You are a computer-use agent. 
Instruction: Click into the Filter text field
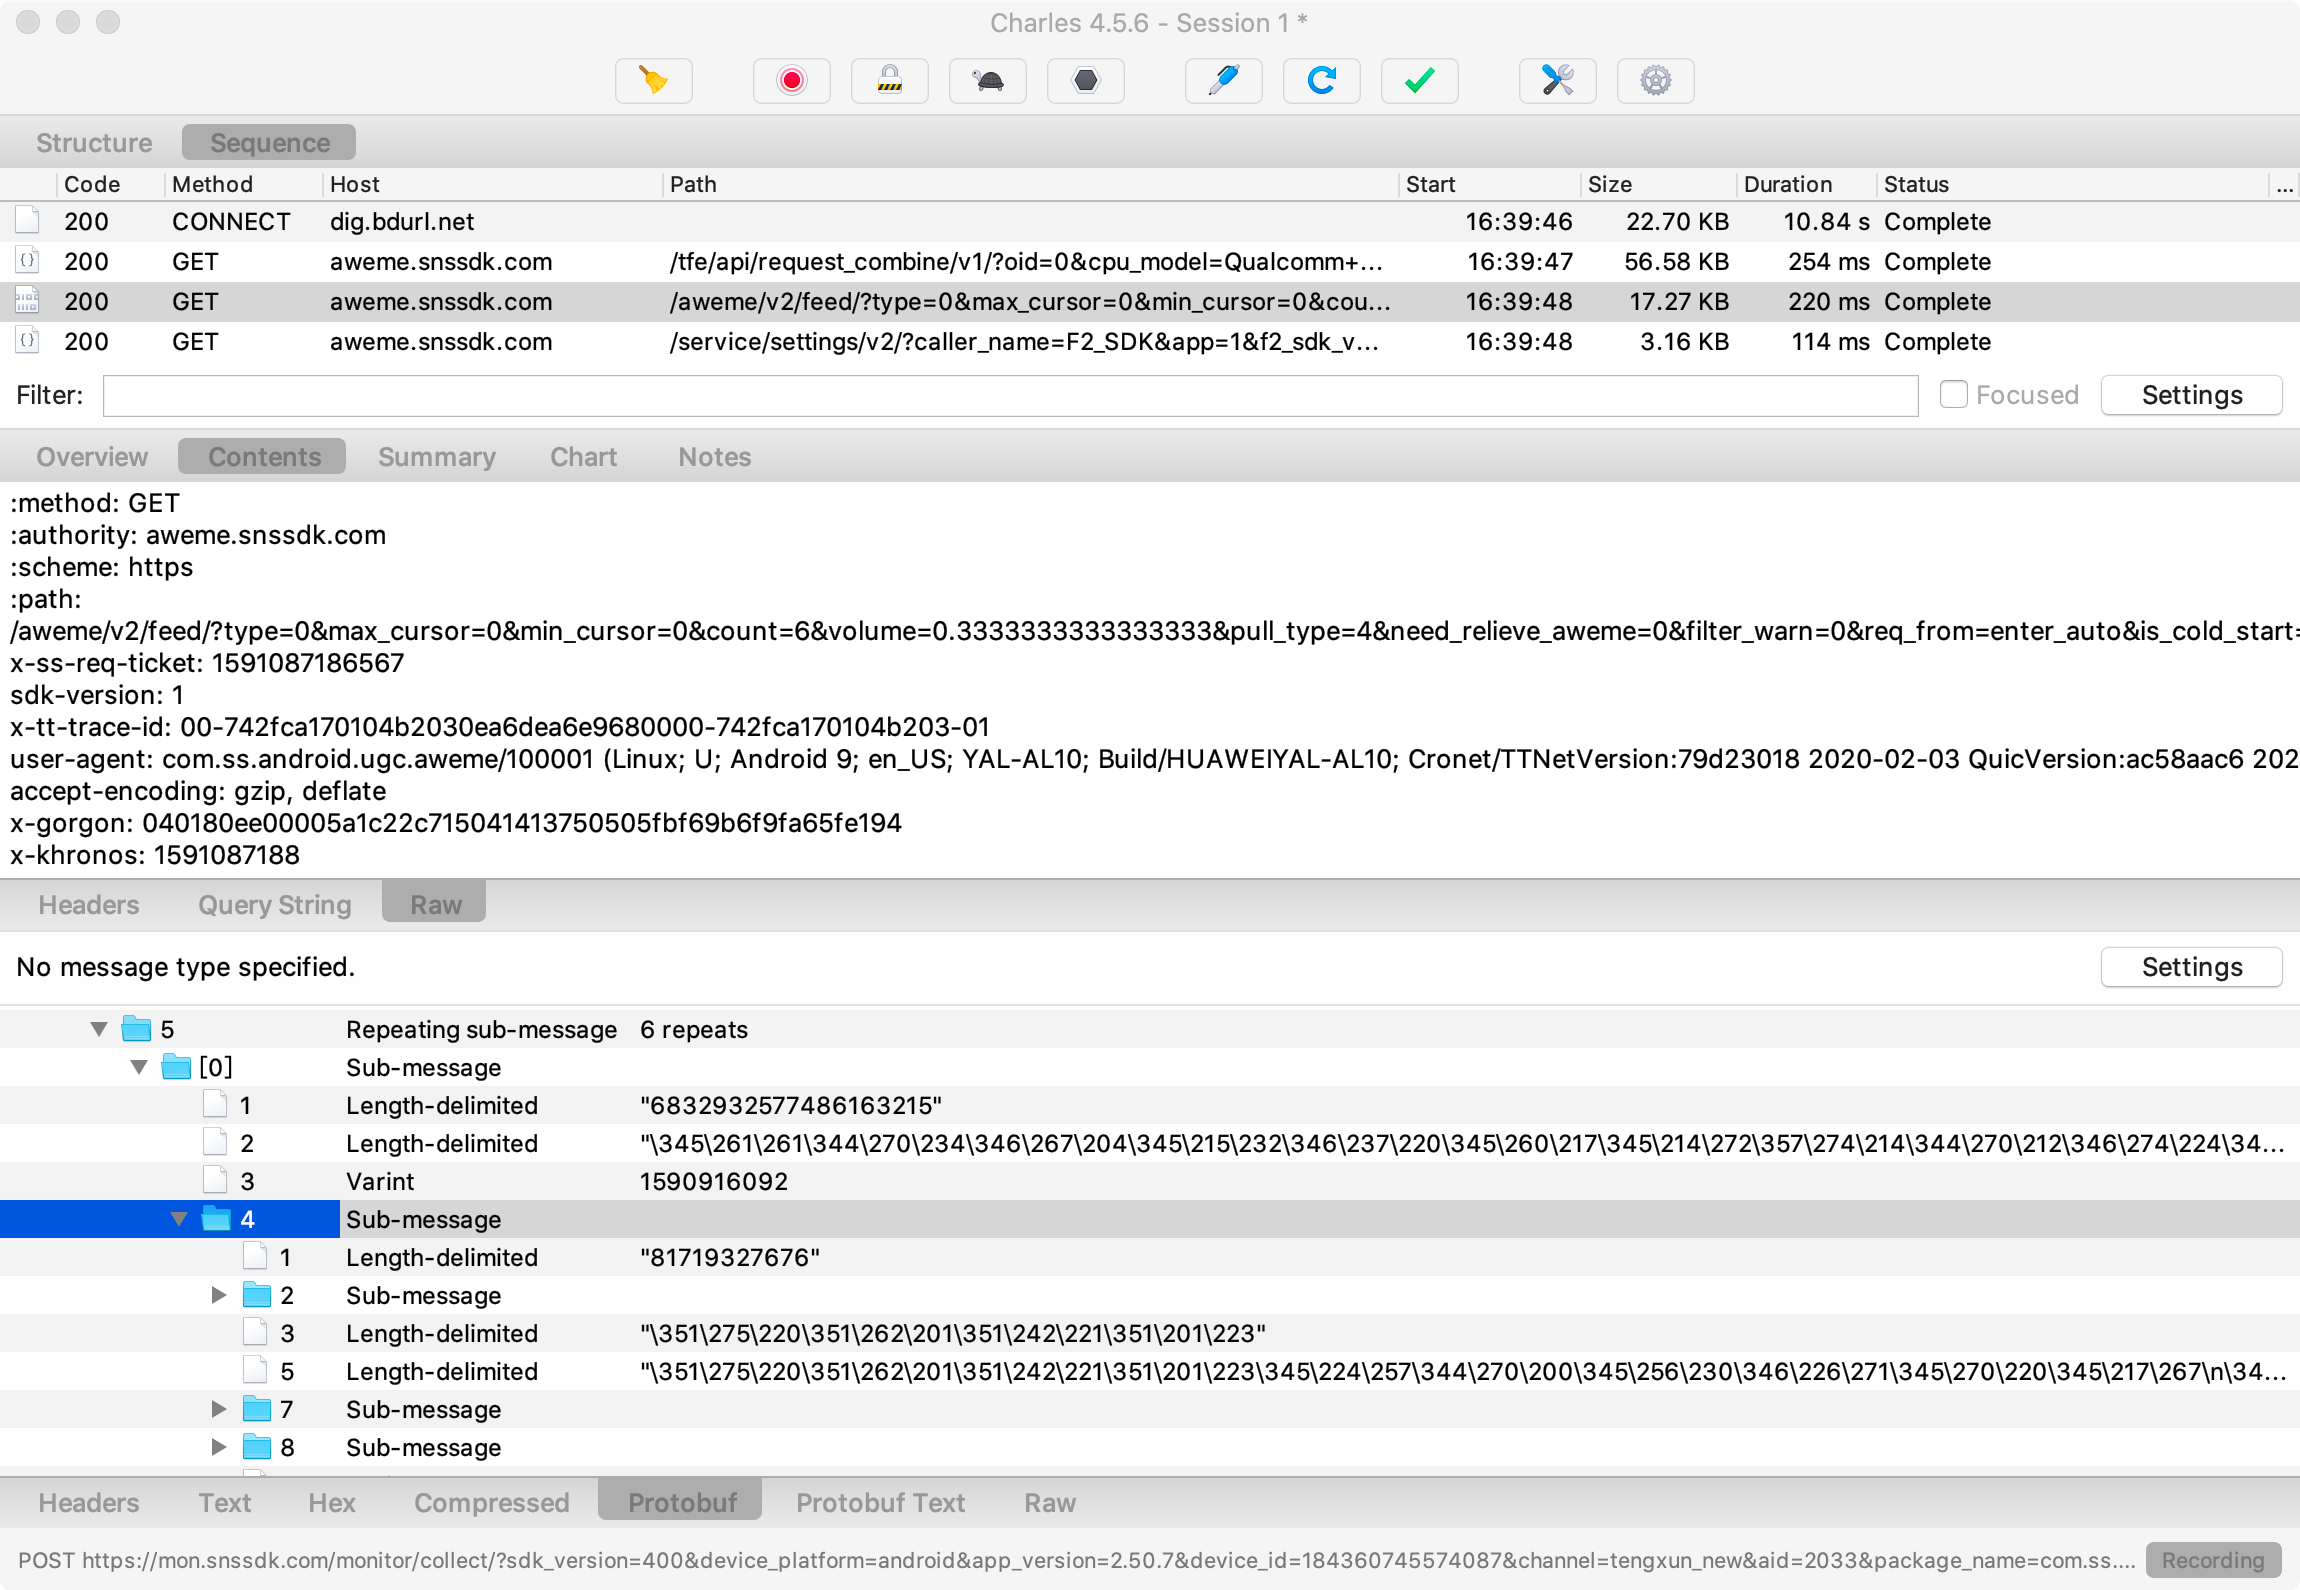pyautogui.click(x=1010, y=395)
